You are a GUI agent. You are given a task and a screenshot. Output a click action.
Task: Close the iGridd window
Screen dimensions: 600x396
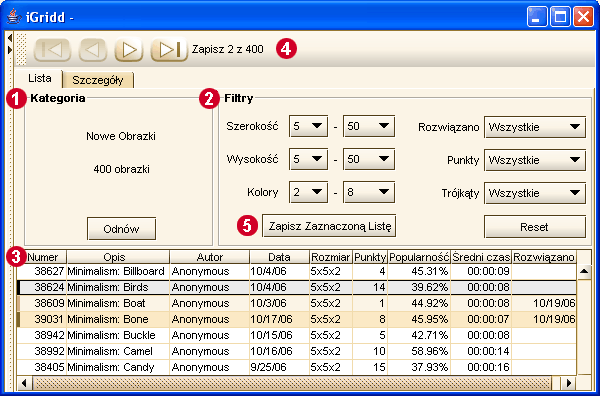[584, 17]
